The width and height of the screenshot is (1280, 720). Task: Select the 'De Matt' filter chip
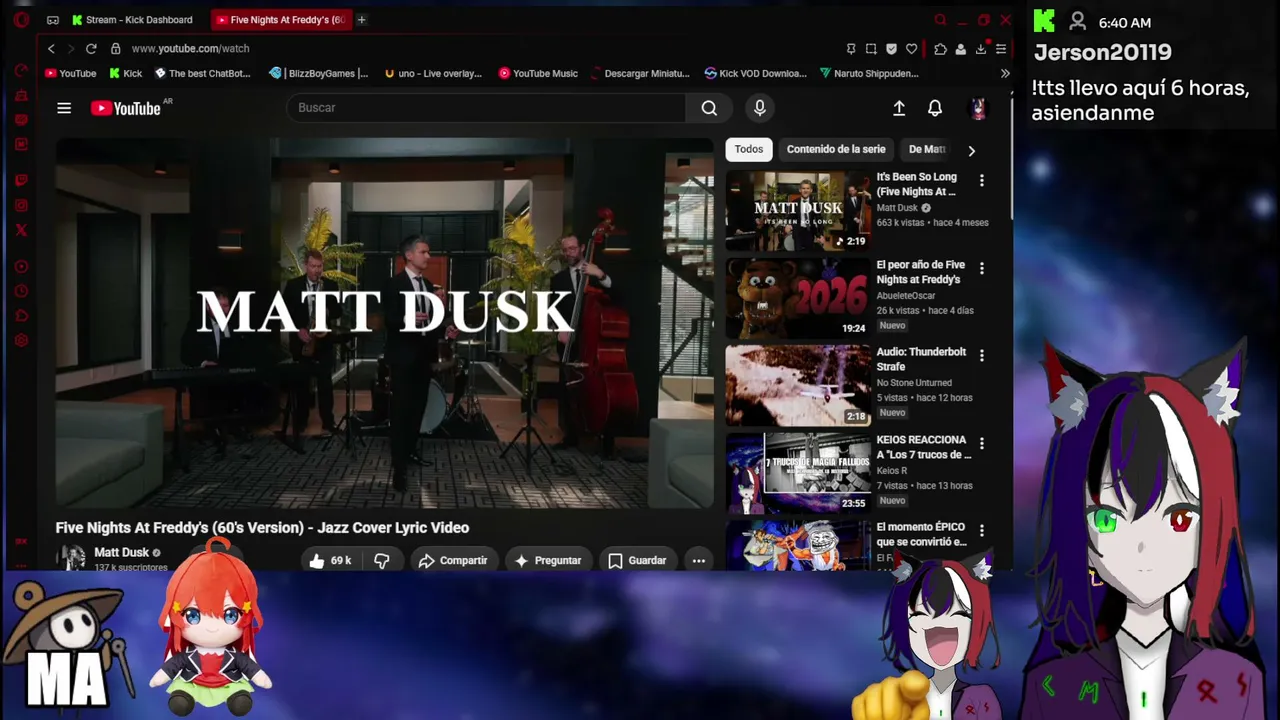pos(927,150)
